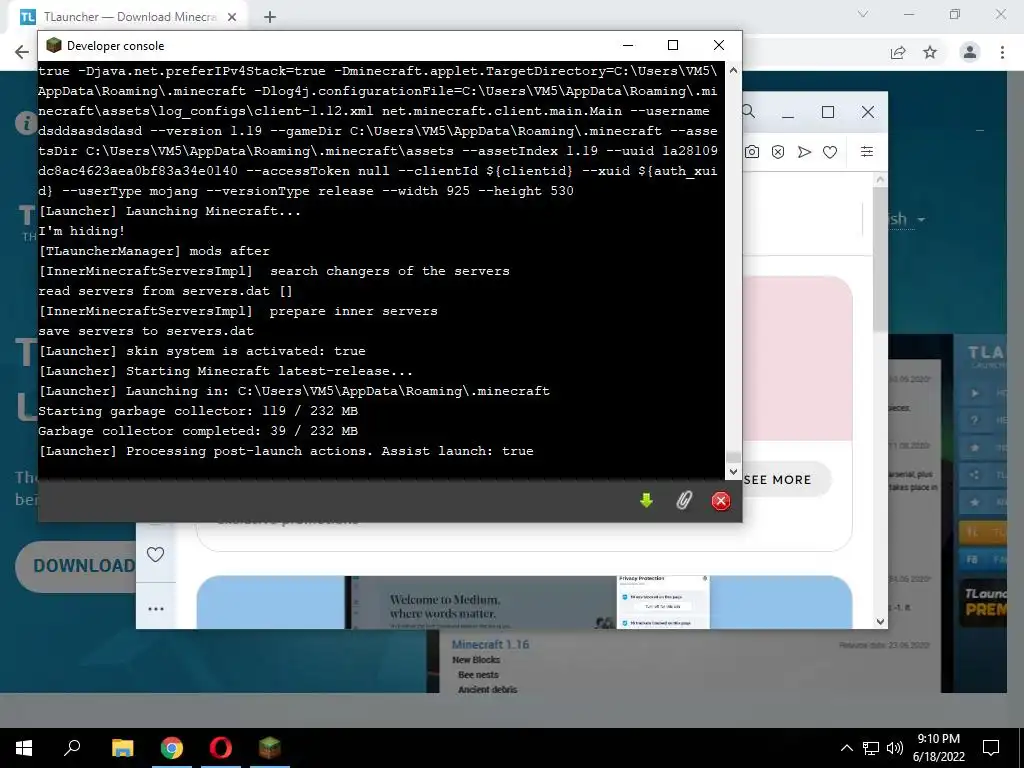Click the green scroll-to-bottom arrow in Developer console
The height and width of the screenshot is (768, 1024).
pos(646,501)
